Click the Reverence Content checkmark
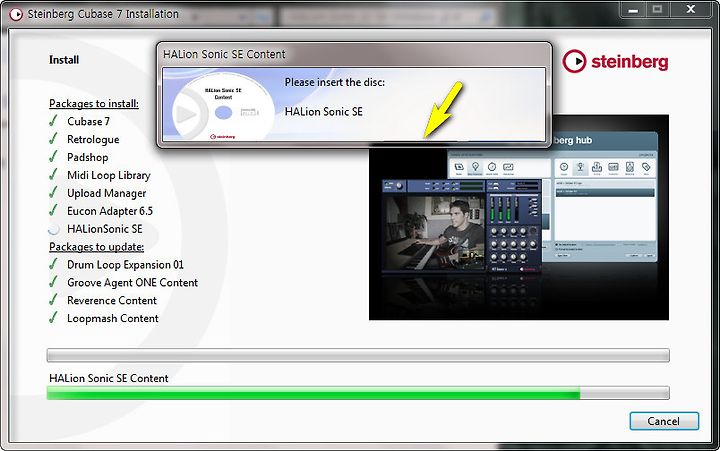The width and height of the screenshot is (720, 451). click(53, 300)
